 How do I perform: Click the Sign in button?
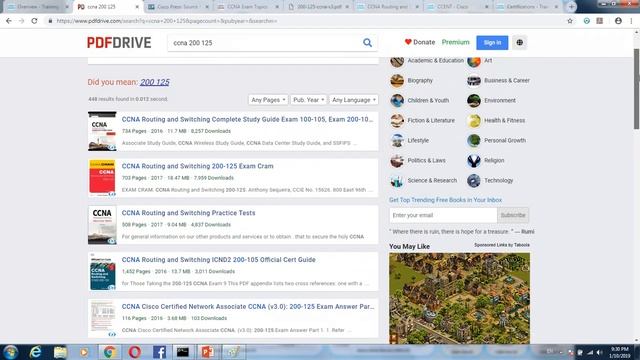[x=492, y=42]
